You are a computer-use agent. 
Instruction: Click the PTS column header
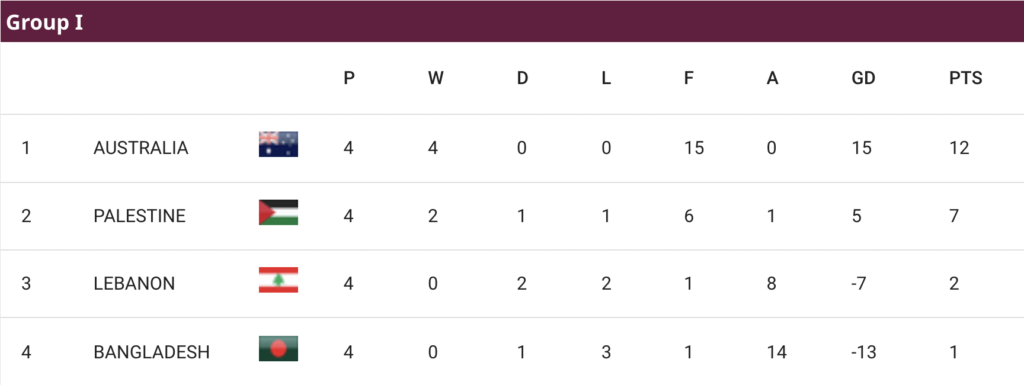pyautogui.click(x=965, y=78)
